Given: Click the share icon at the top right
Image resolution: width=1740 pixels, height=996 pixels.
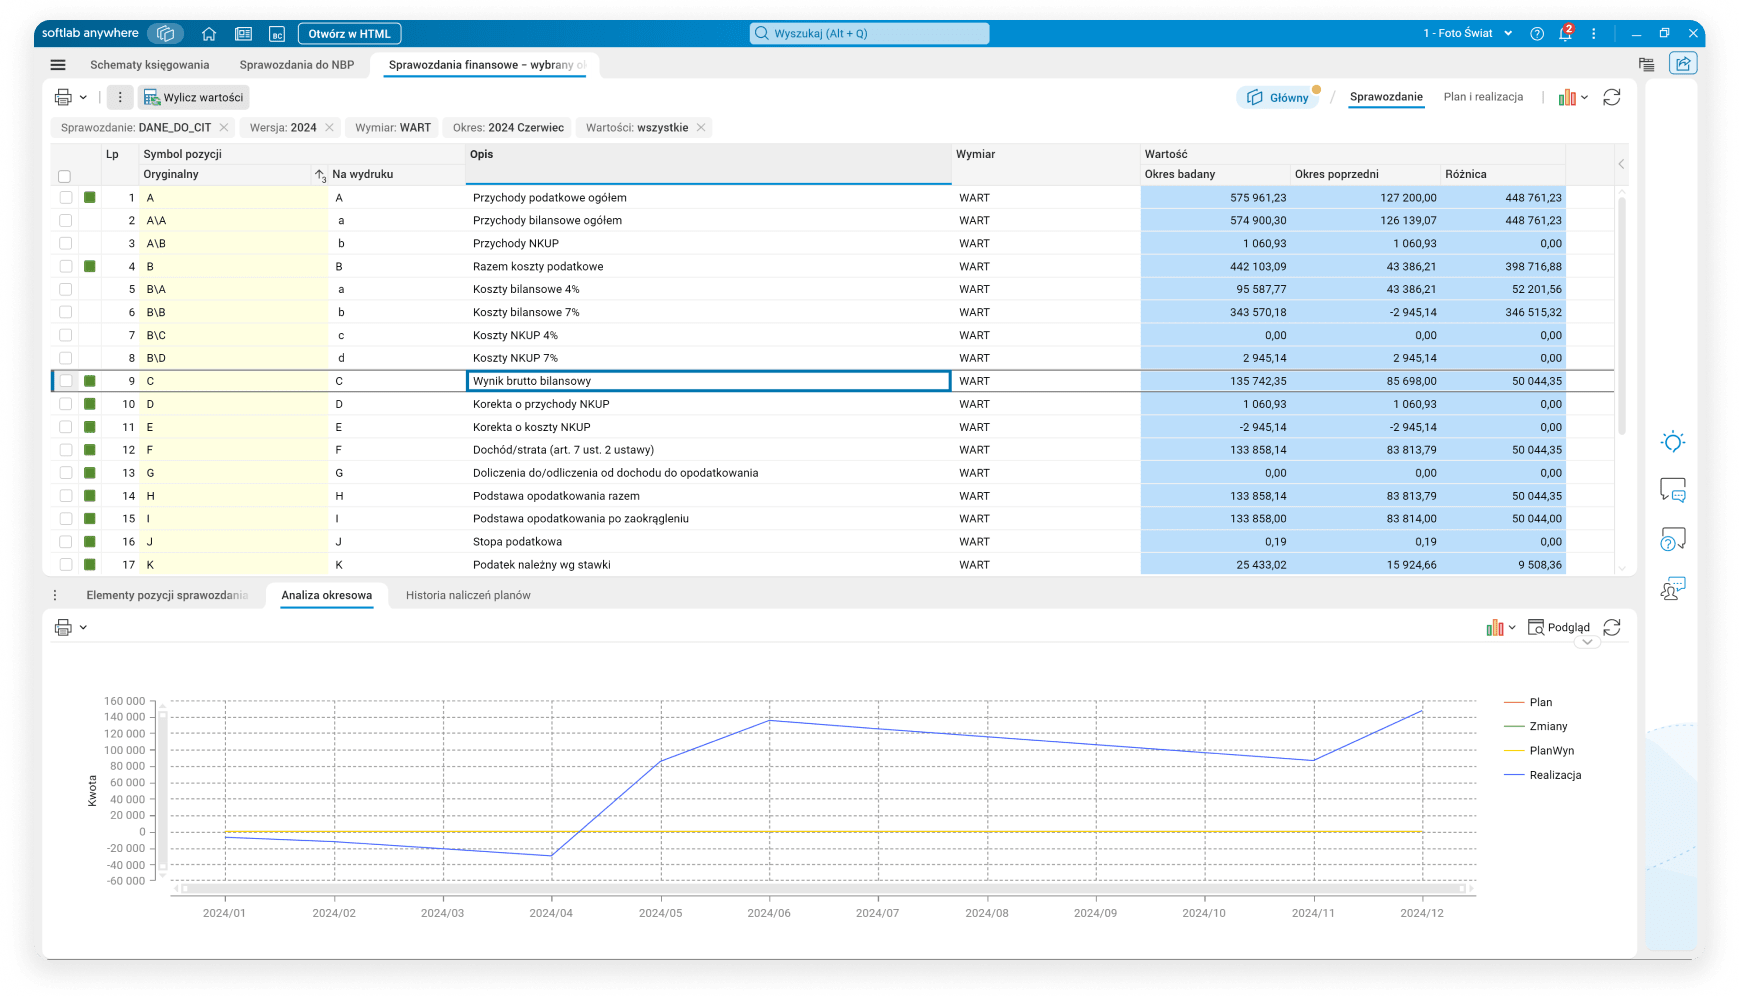Looking at the screenshot, I should (1683, 64).
